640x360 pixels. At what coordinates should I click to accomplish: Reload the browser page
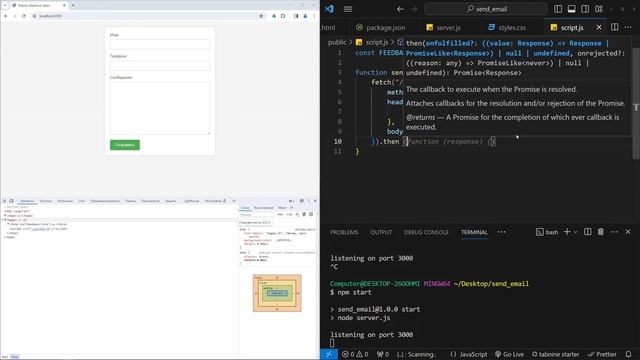click(24, 16)
